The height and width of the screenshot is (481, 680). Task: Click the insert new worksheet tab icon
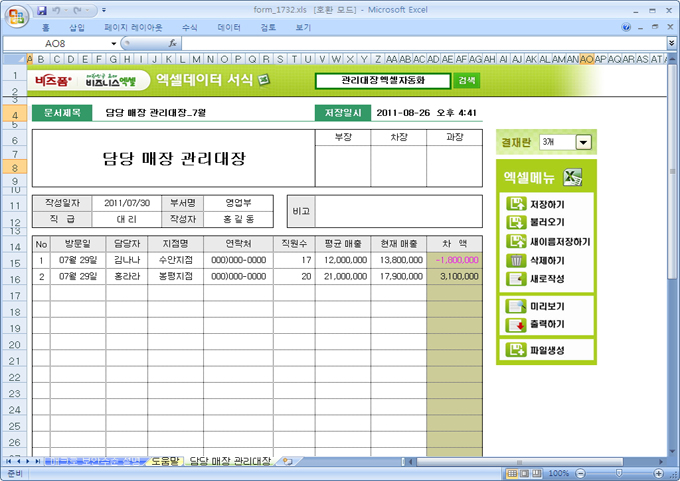click(x=288, y=461)
